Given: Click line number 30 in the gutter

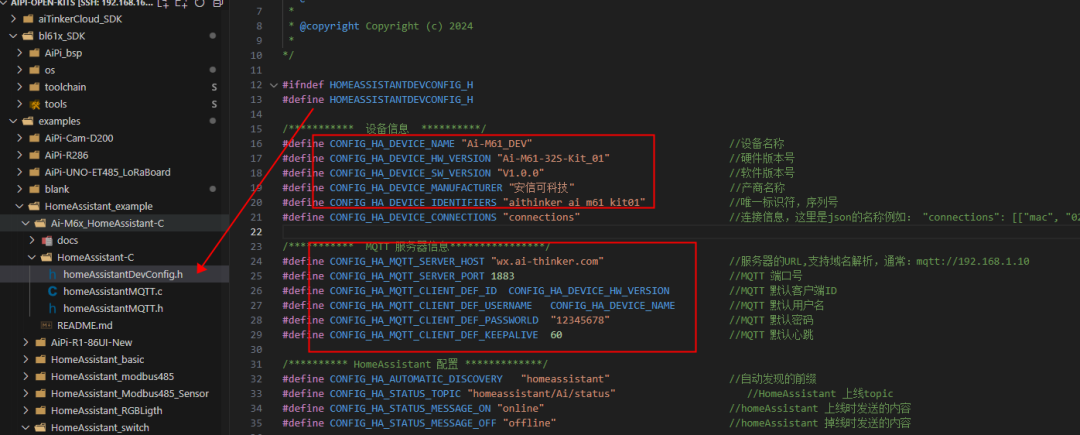Looking at the screenshot, I should coord(256,350).
